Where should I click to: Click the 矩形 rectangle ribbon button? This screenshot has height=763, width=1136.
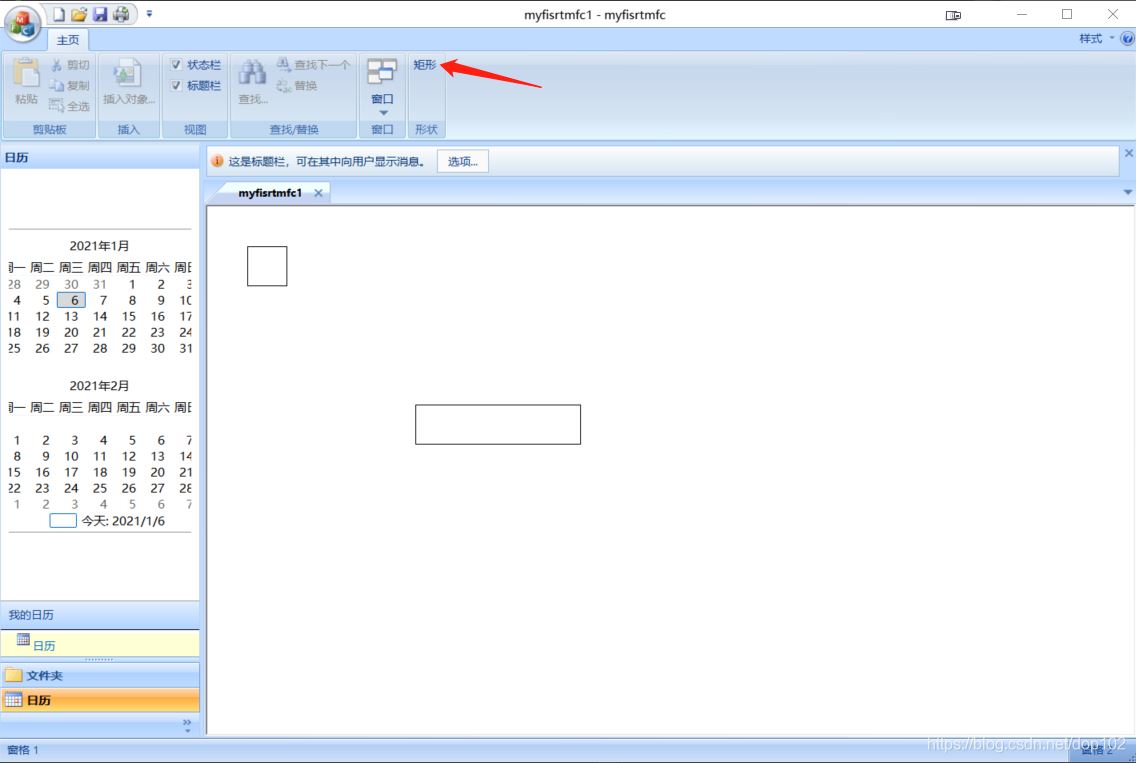[425, 65]
